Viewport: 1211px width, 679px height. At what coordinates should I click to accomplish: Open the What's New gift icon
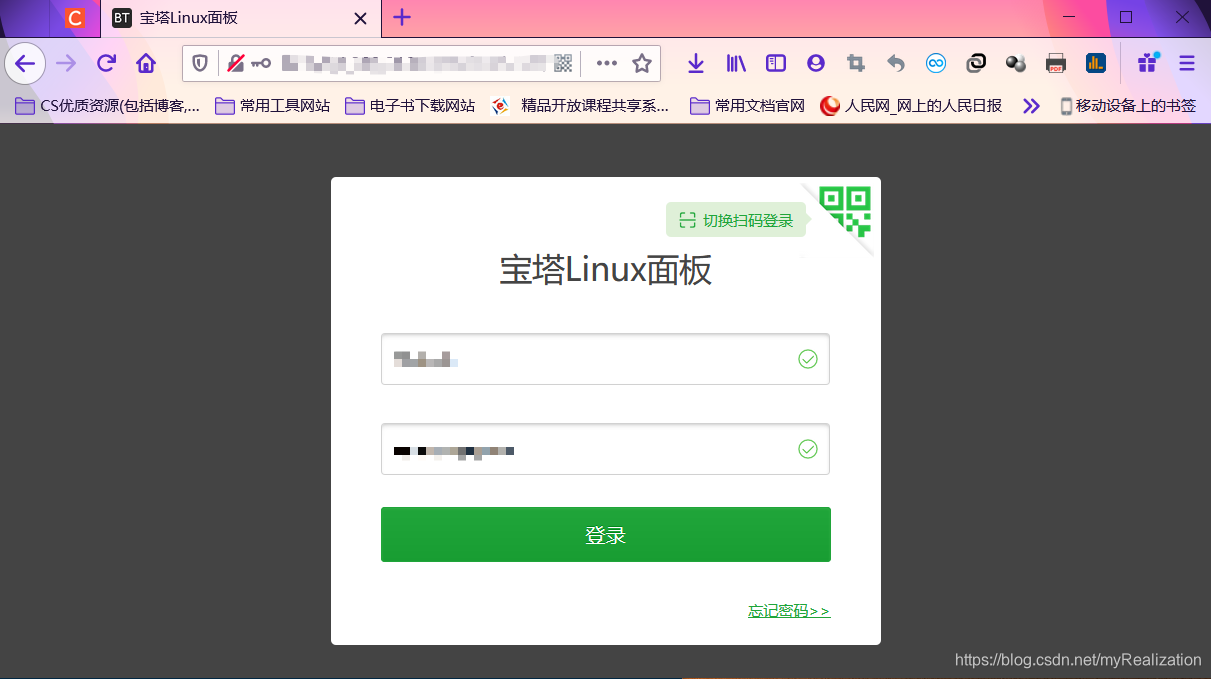(1147, 63)
